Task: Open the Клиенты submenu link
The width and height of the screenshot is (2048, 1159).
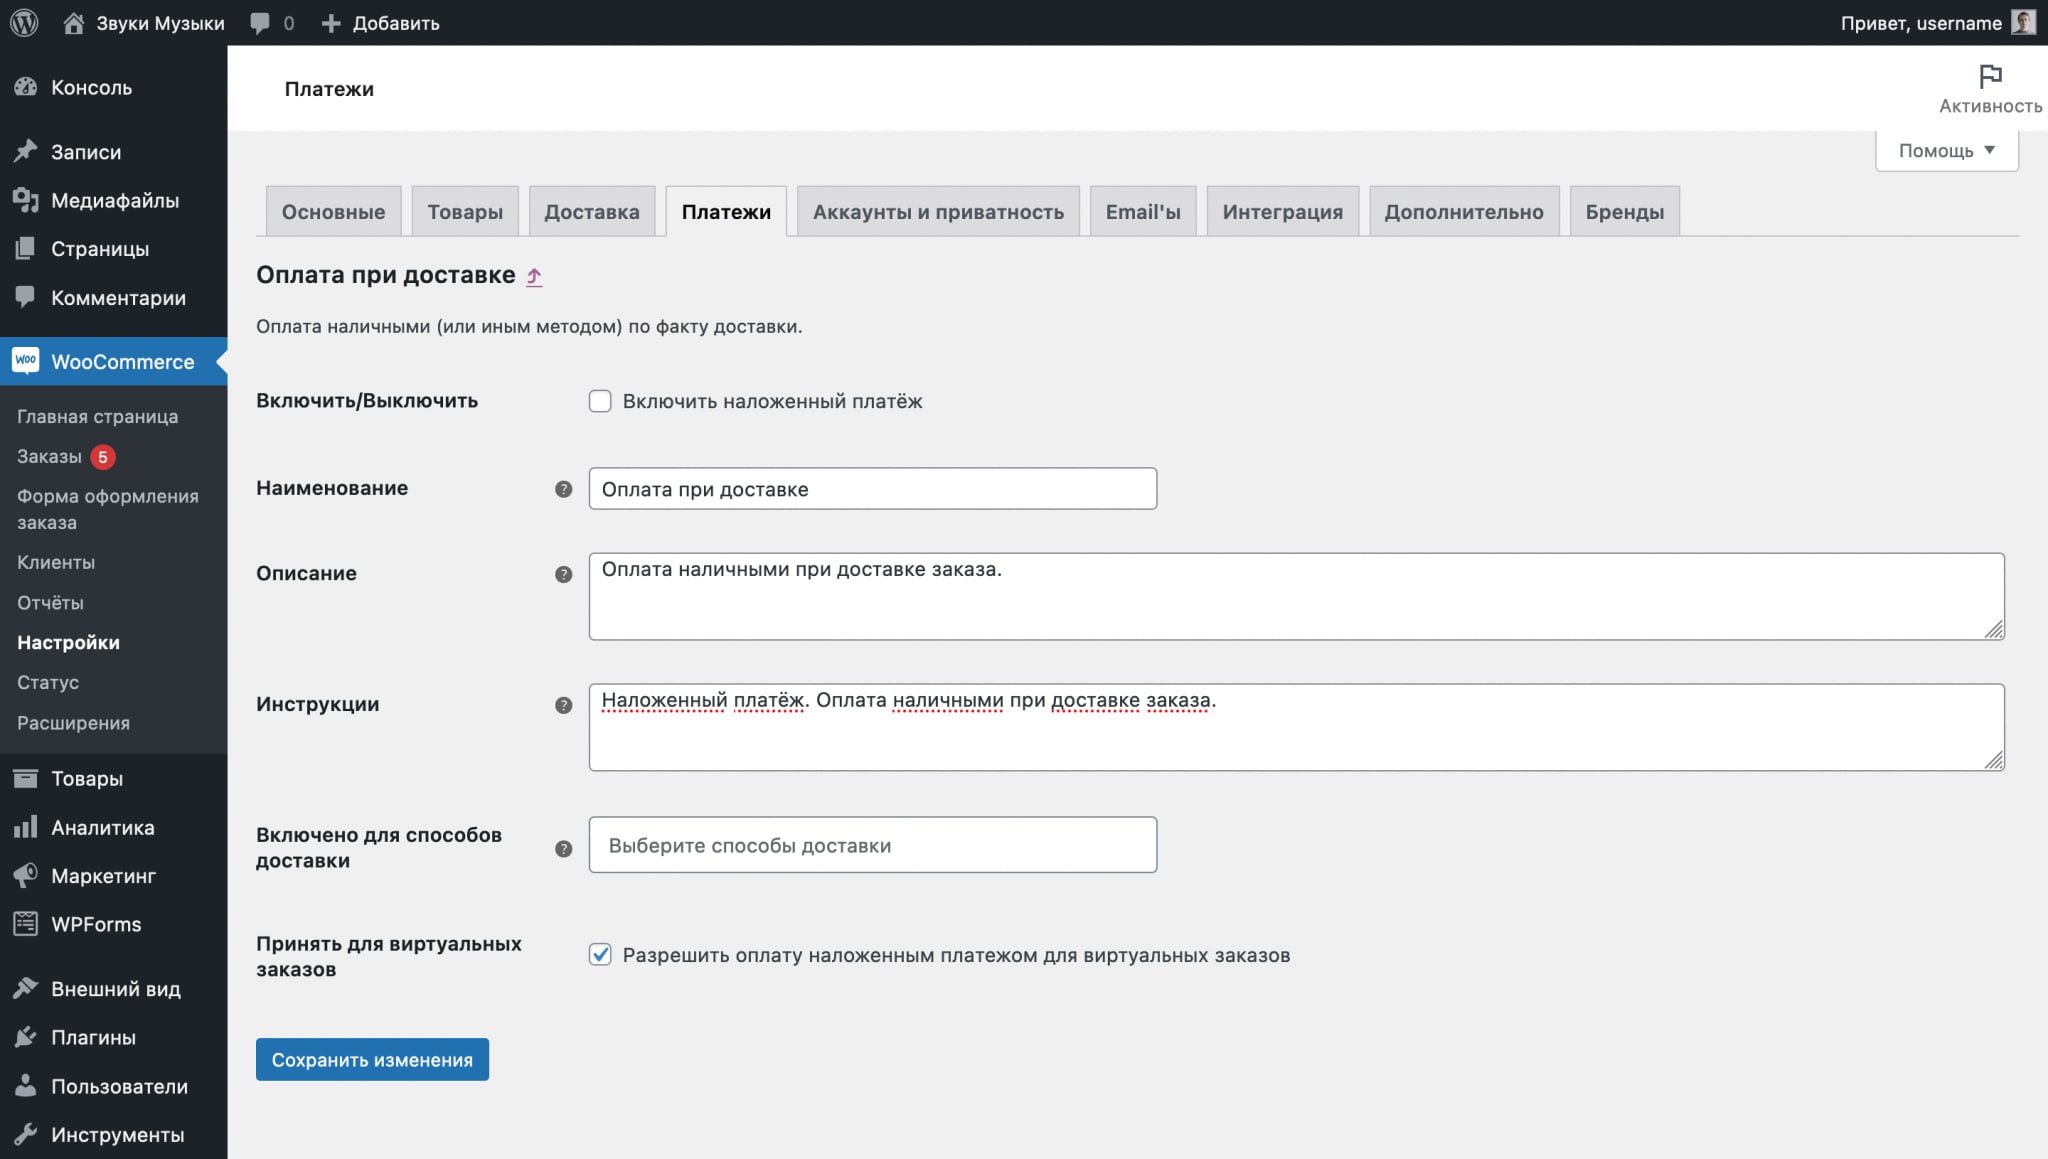Action: click(x=56, y=562)
